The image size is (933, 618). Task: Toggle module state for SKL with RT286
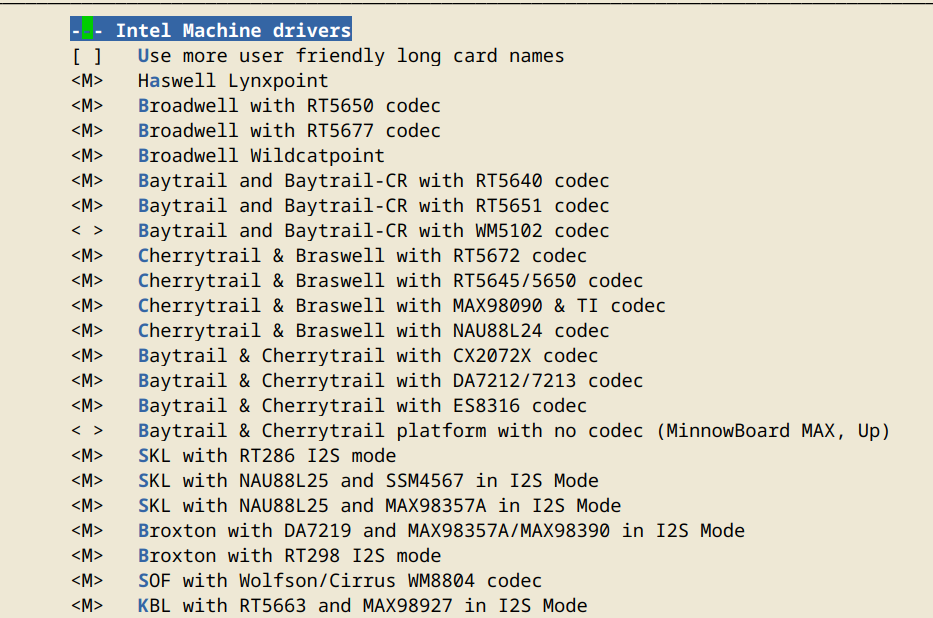click(87, 456)
